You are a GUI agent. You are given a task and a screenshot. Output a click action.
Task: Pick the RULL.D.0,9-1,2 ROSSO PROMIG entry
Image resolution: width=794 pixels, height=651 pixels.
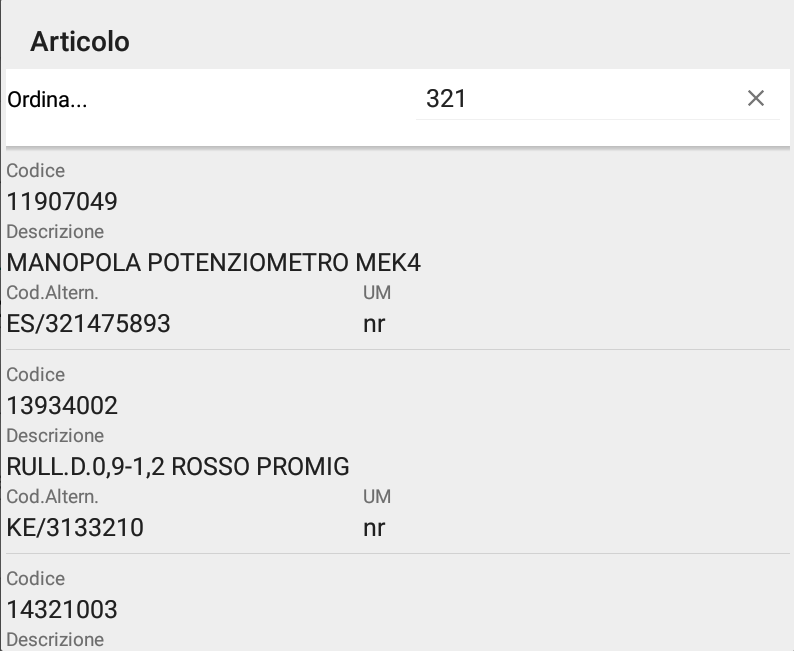178,467
